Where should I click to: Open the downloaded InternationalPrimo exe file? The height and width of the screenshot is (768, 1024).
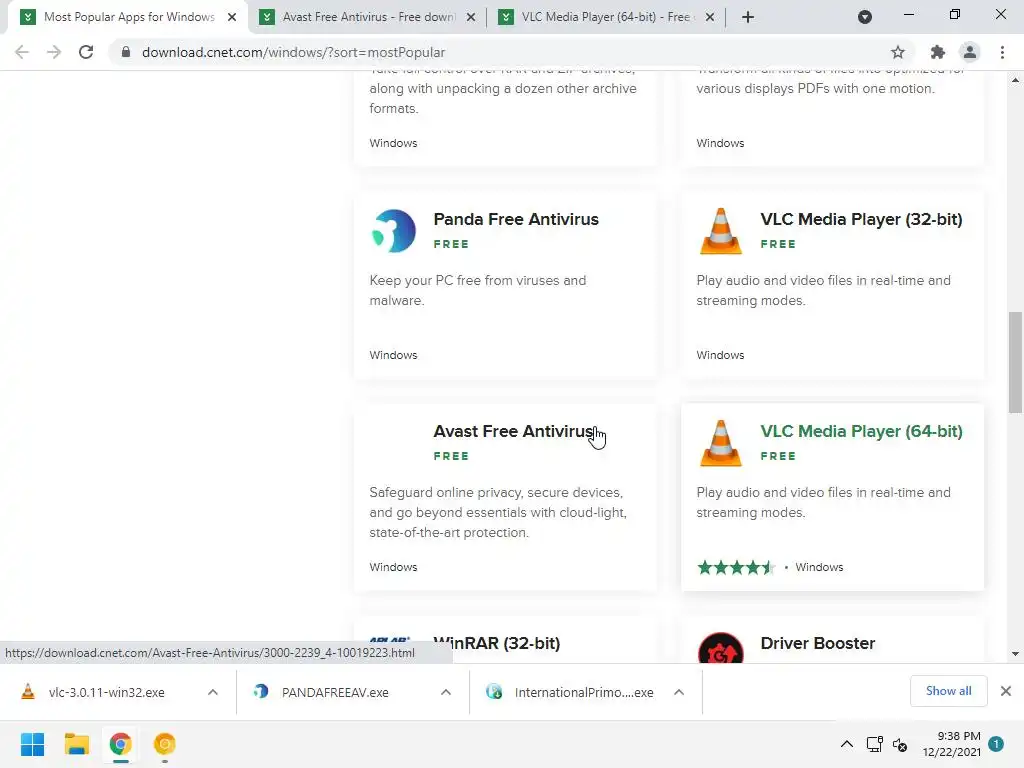click(x=583, y=692)
